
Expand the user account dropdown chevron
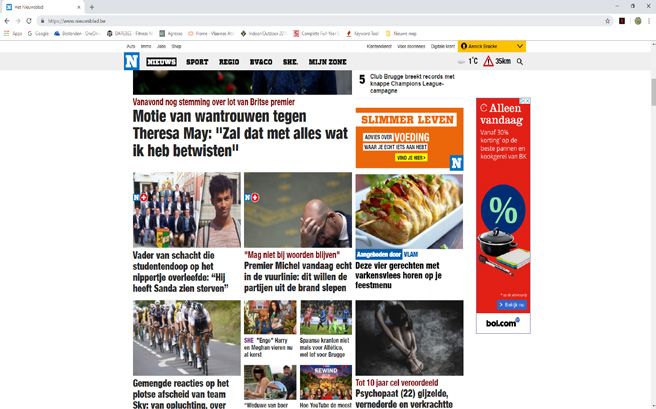[x=520, y=46]
